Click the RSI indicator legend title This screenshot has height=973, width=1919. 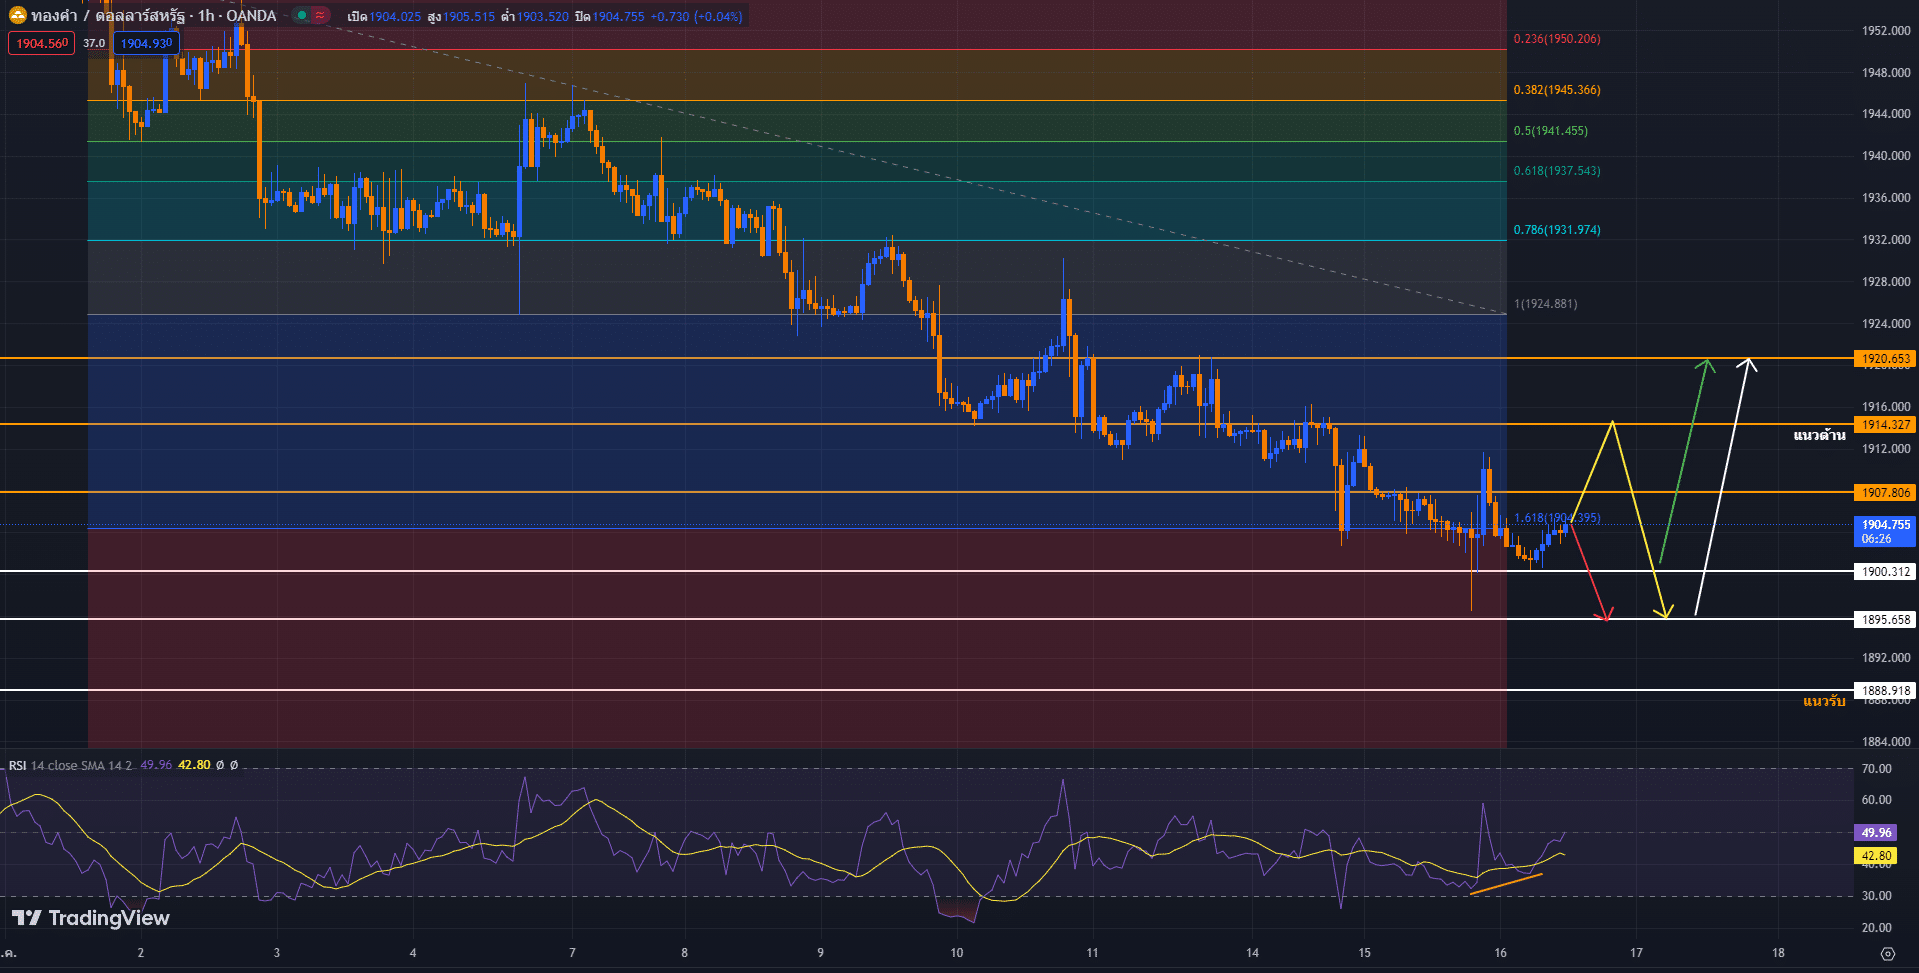tap(17, 765)
